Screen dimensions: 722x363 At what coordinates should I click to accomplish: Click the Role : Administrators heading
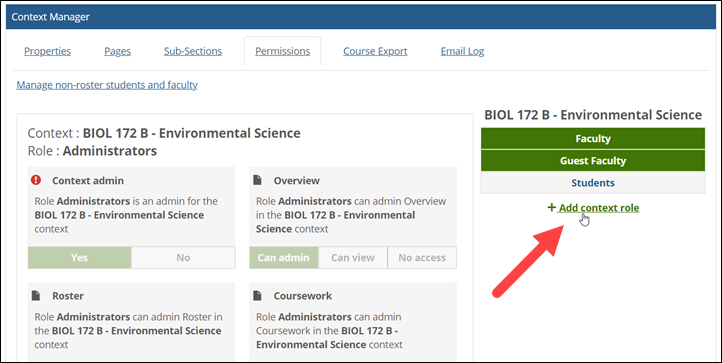pyautogui.click(x=92, y=151)
